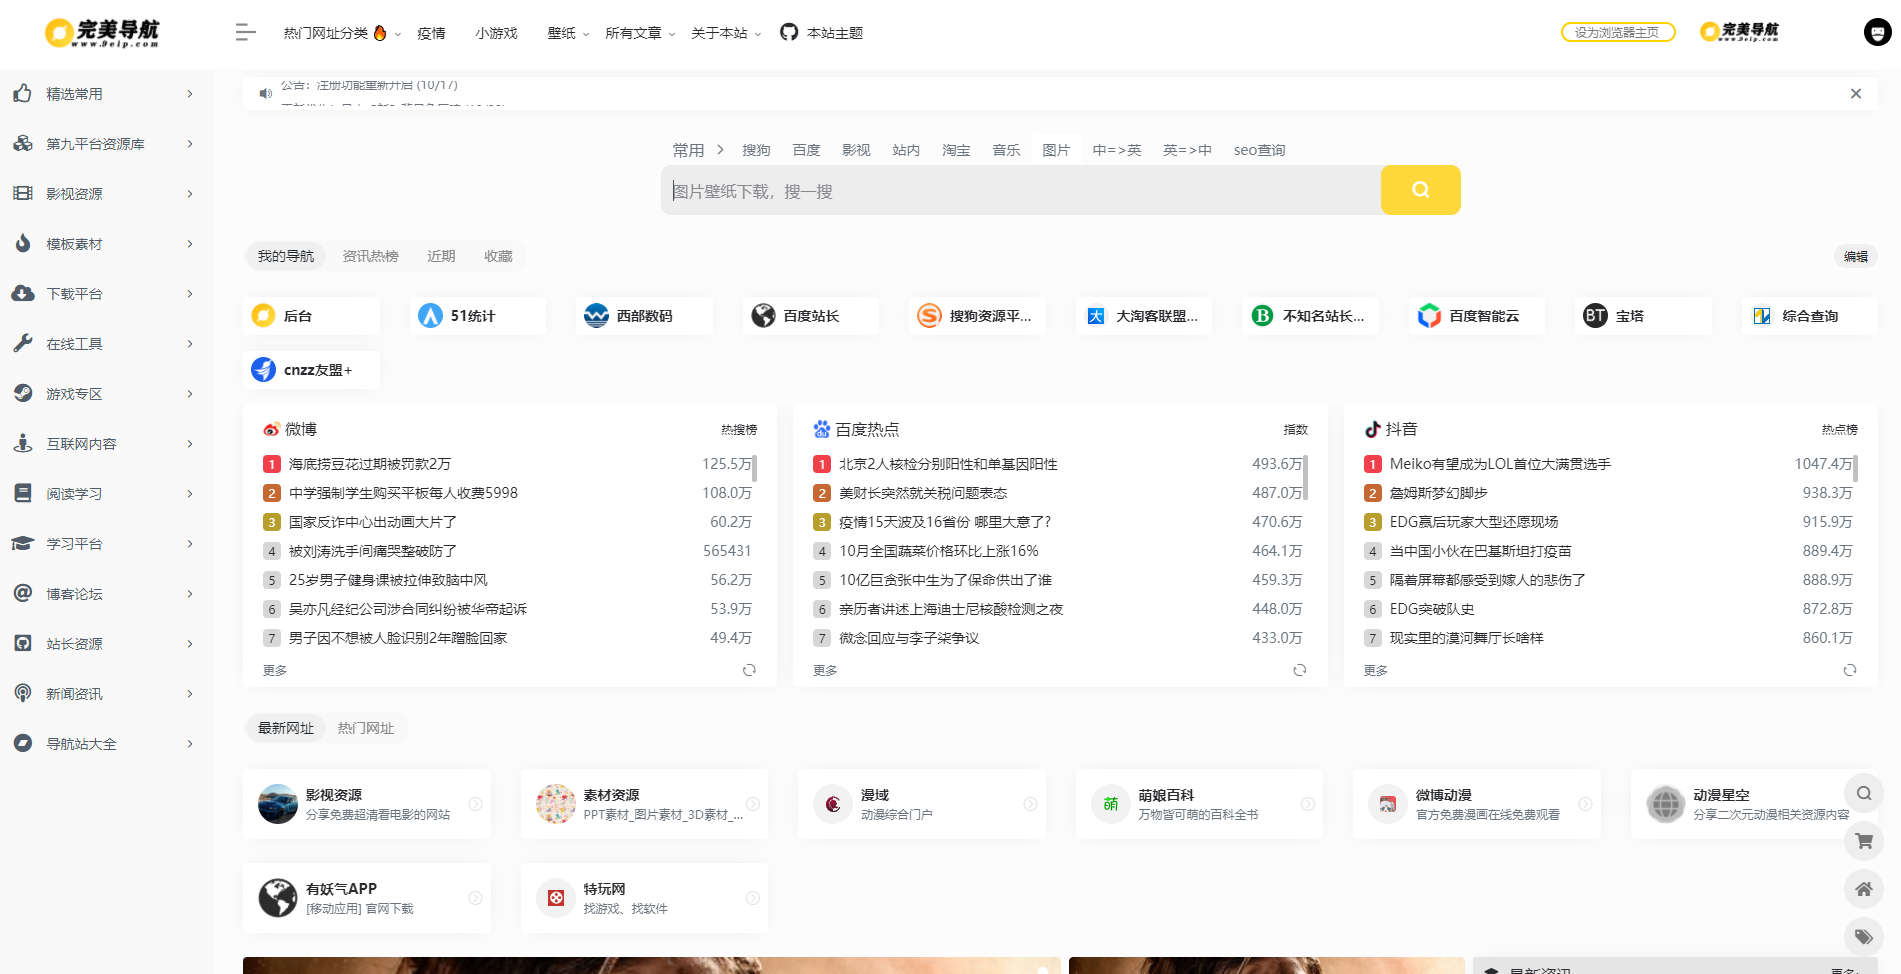Viewport: 1901px width, 974px height.
Task: Click the floating tags icon button
Action: click(1864, 937)
